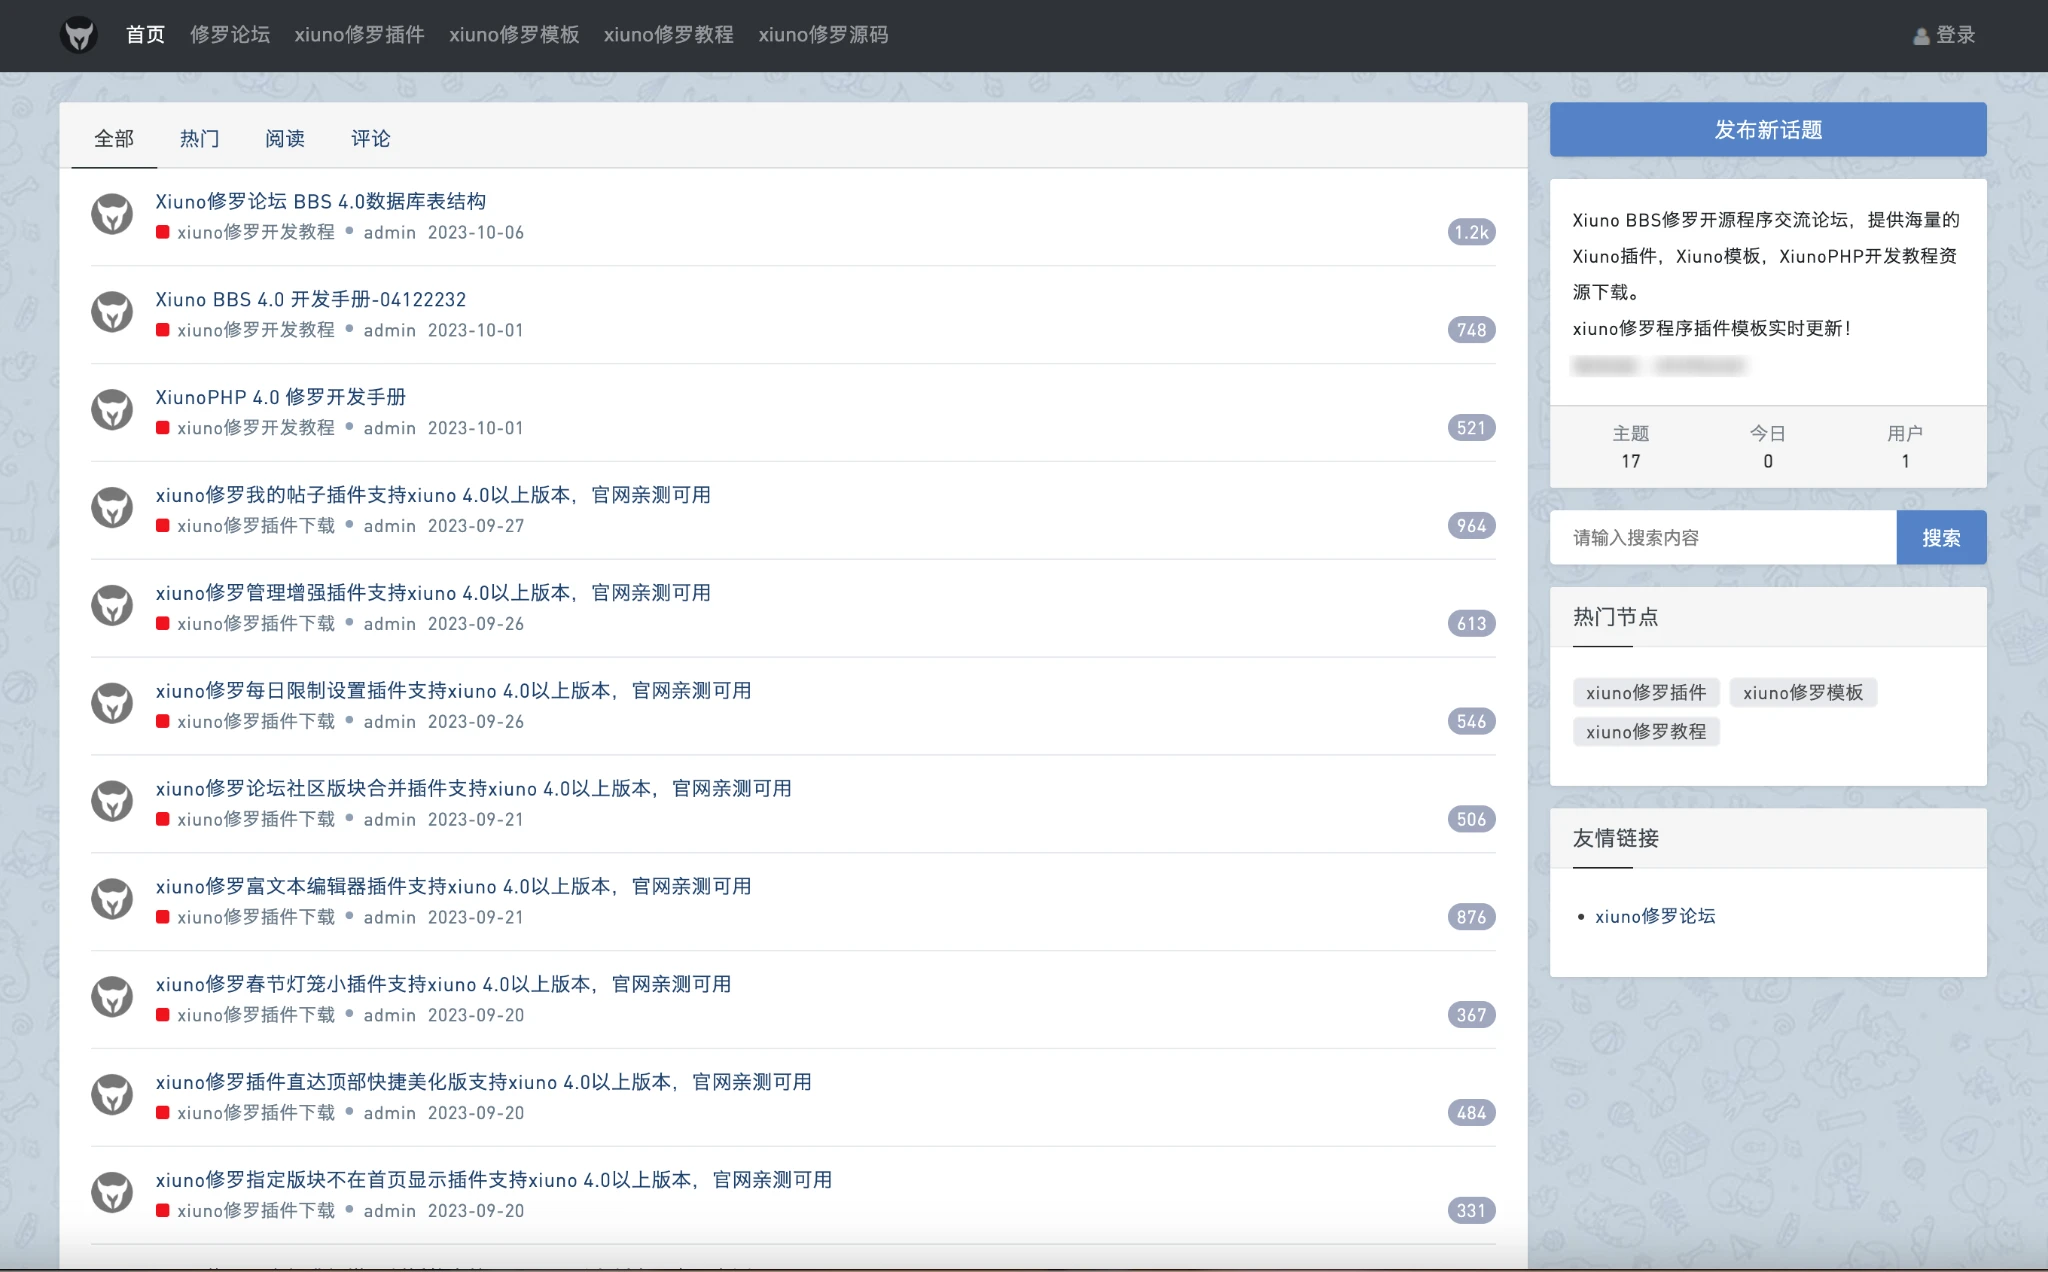Click the Xiuno site logo in navbar
Image resolution: width=2048 pixels, height=1272 pixels.
point(79,35)
